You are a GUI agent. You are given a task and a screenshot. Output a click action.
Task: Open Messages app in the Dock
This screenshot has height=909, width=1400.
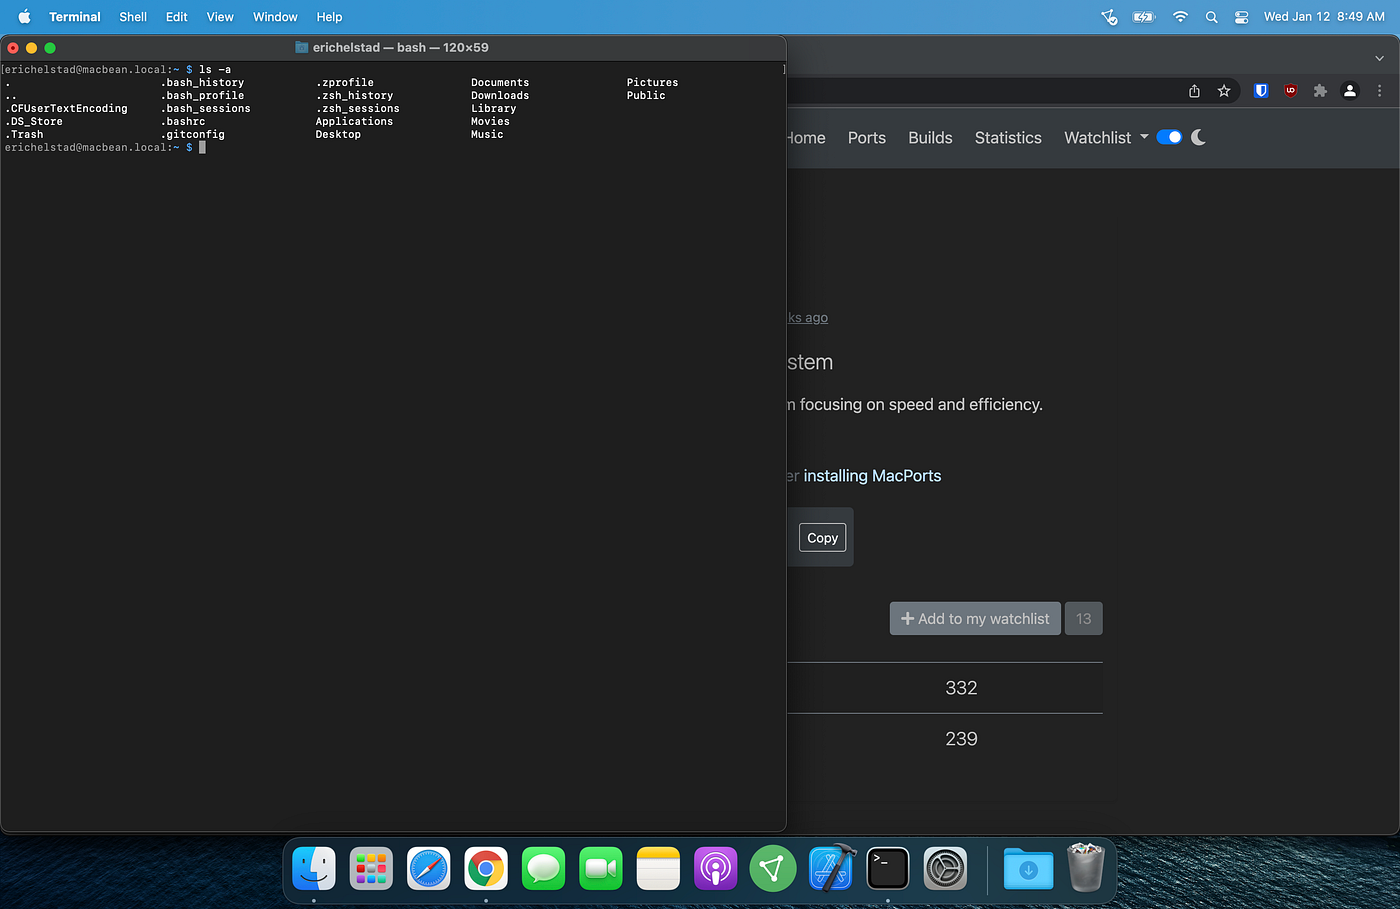[x=543, y=868]
